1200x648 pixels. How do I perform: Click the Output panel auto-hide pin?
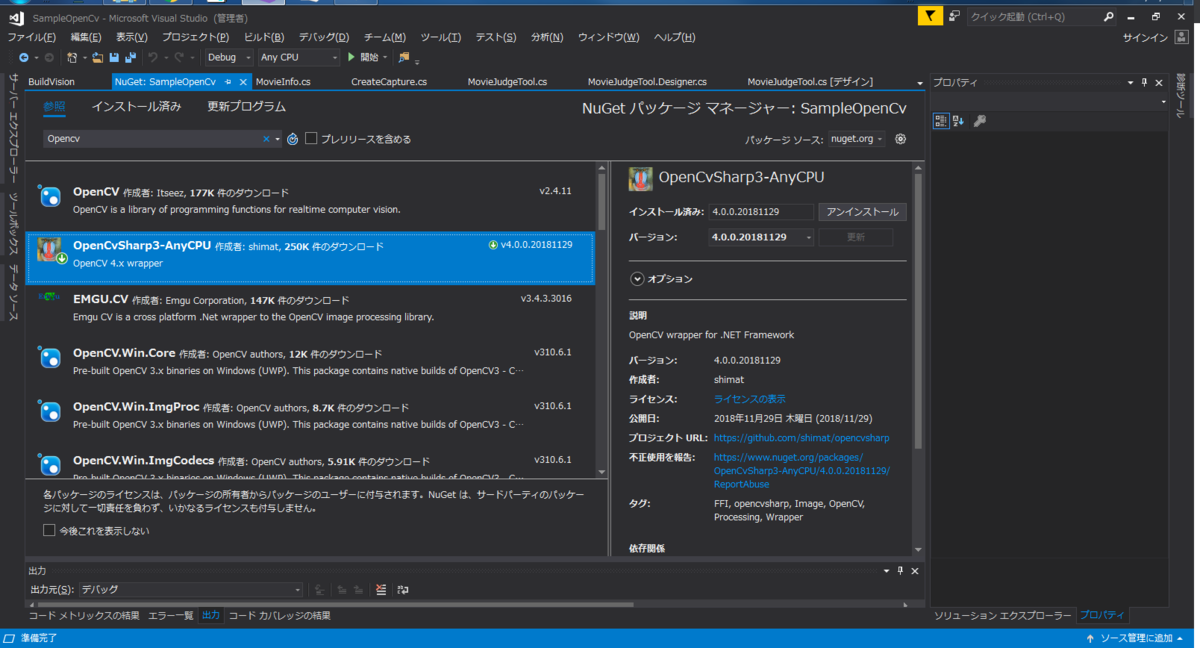pyautogui.click(x=900, y=570)
